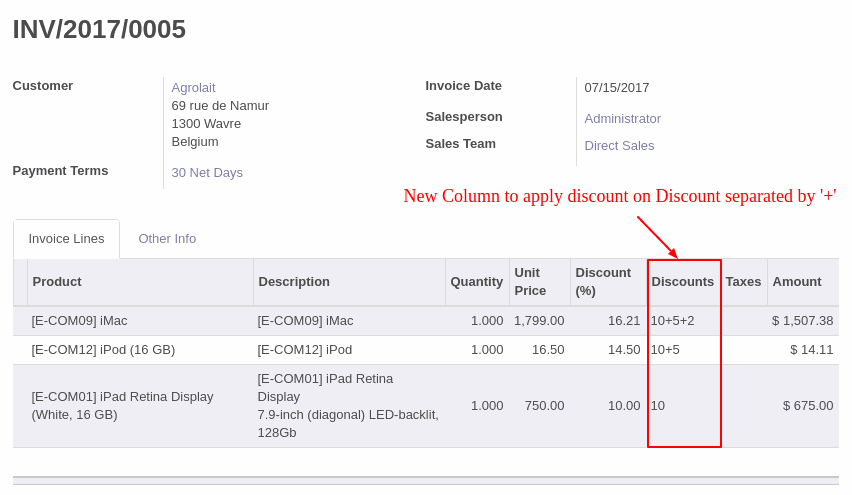Click the Discount (%) column header
This screenshot has height=495, width=852.
(x=603, y=281)
